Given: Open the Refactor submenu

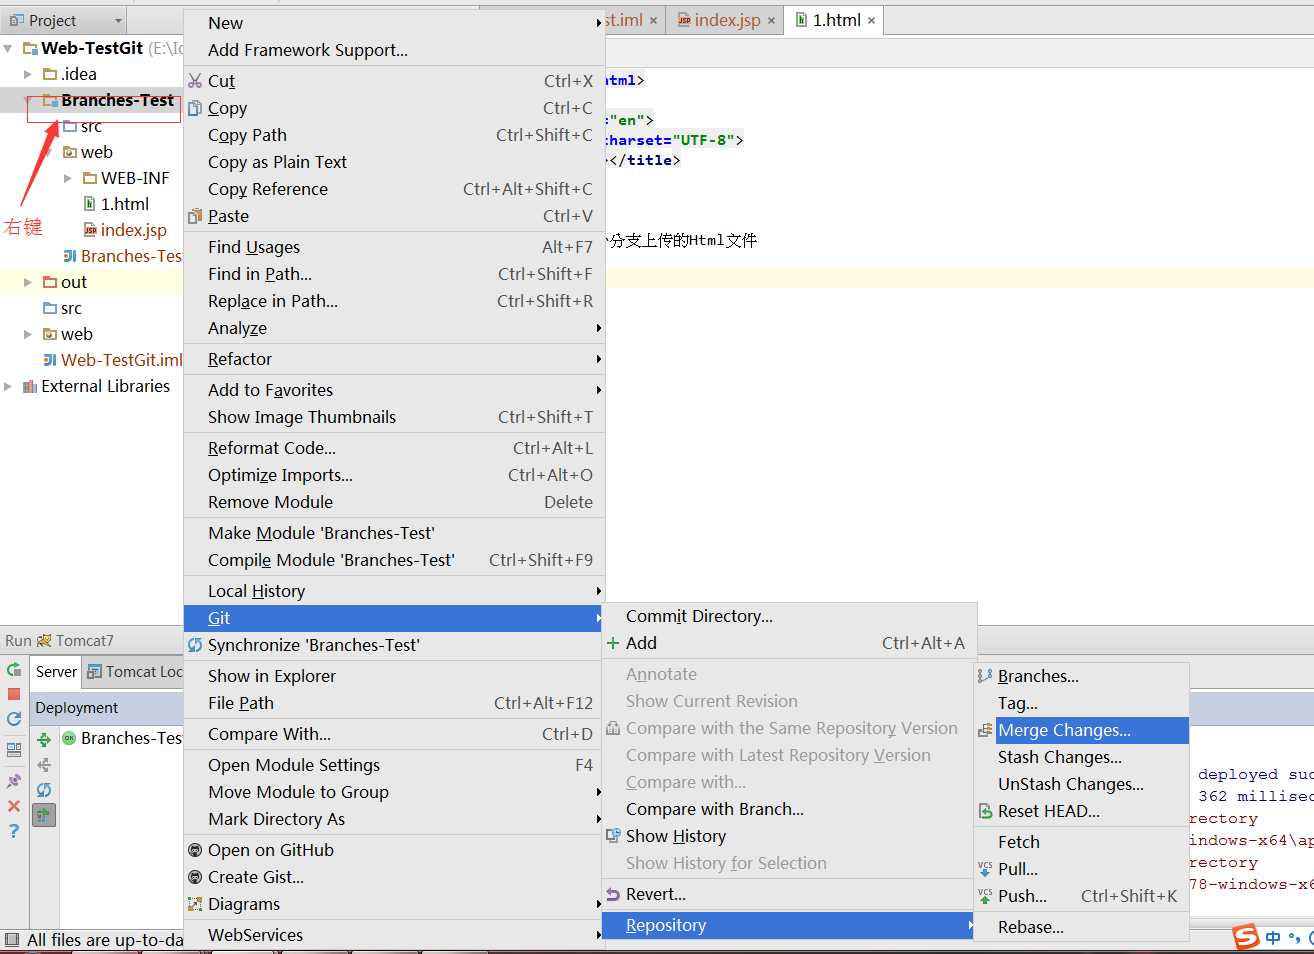Looking at the screenshot, I should 395,359.
